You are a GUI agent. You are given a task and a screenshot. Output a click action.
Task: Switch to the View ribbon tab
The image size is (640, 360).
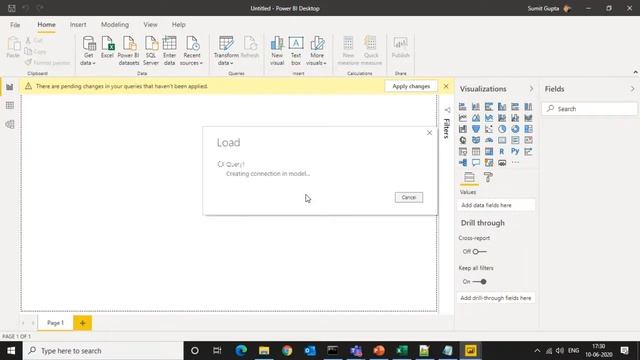coord(150,24)
